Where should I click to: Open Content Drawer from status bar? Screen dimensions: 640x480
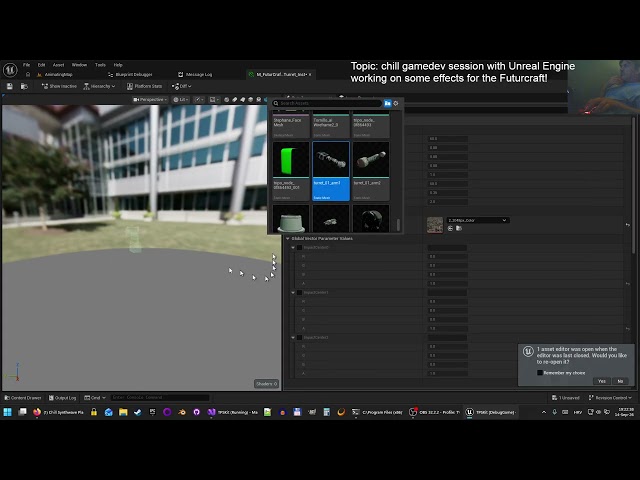[23, 398]
